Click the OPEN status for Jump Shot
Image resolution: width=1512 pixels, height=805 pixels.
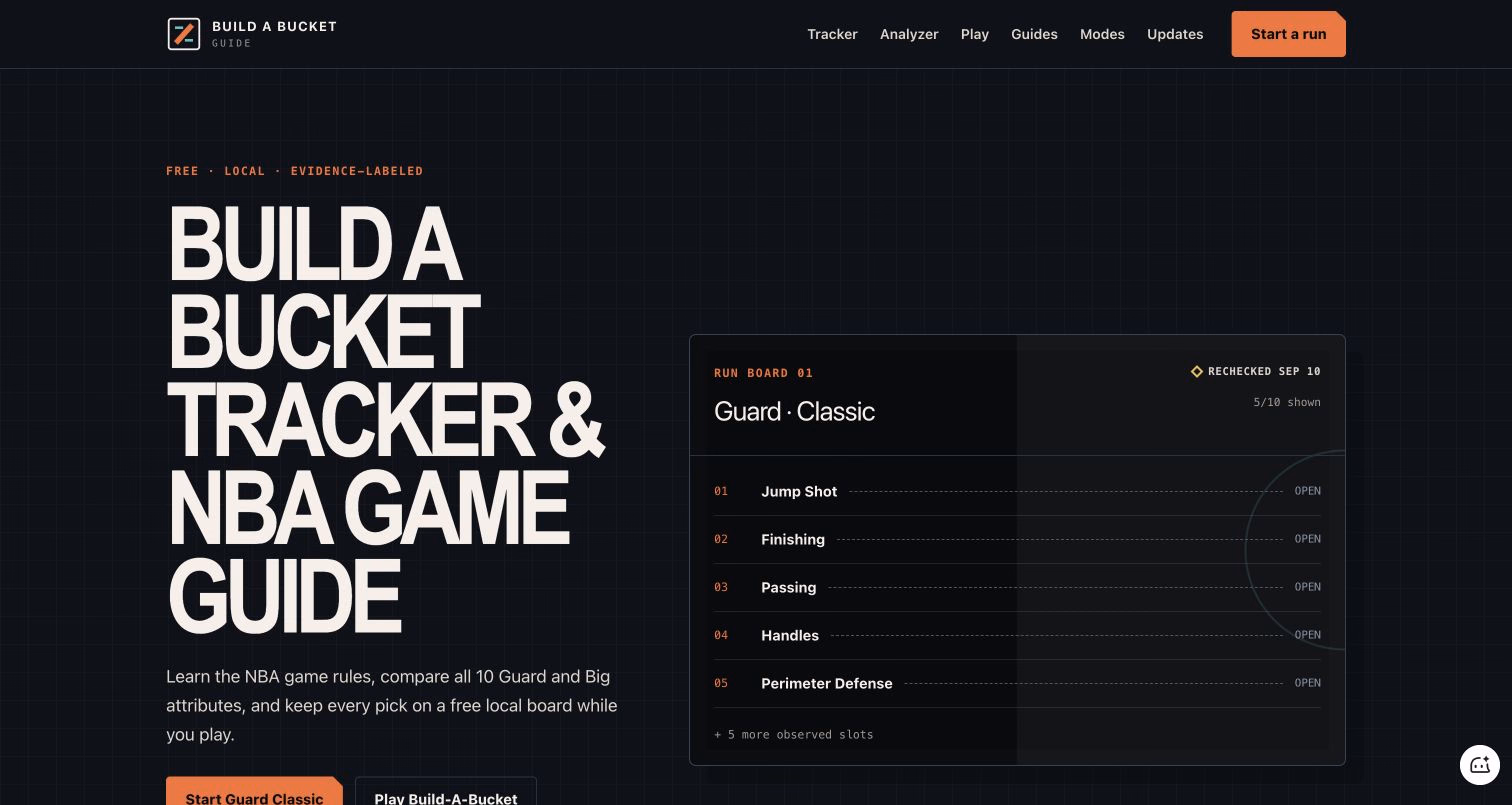click(x=1307, y=491)
